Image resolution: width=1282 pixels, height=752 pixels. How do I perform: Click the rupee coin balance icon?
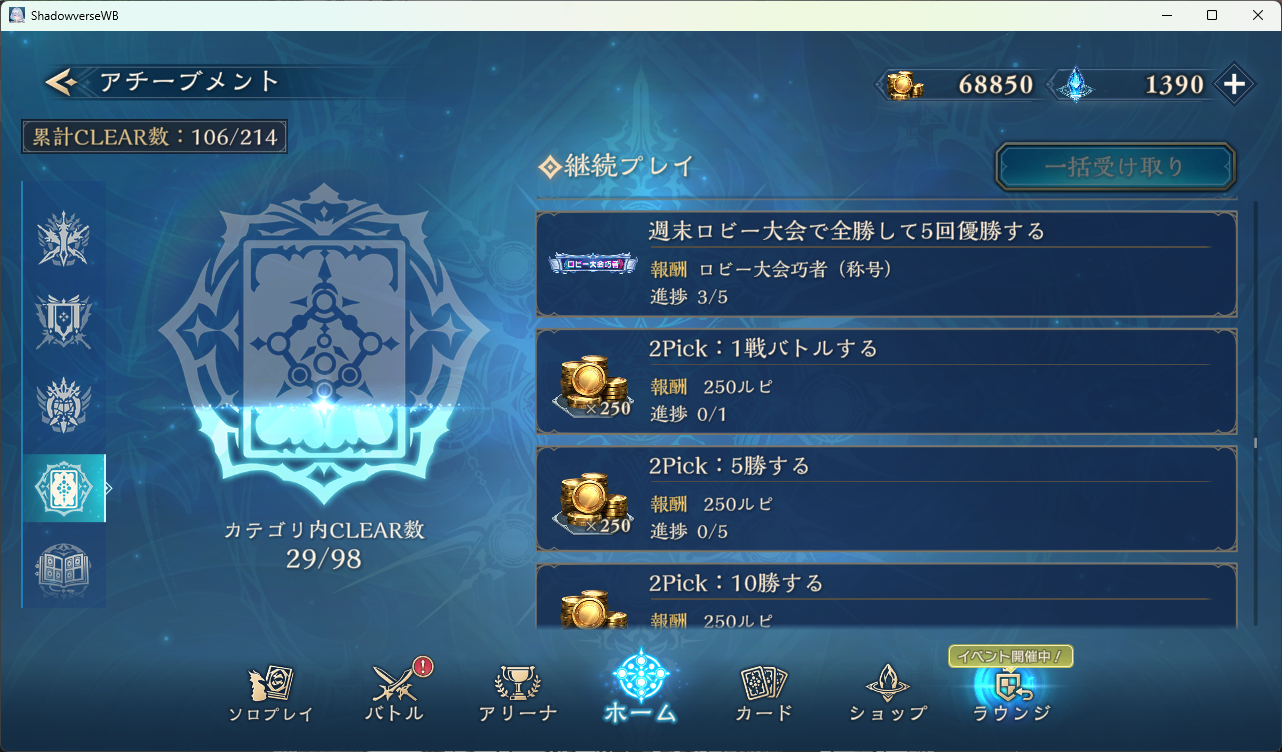pyautogui.click(x=905, y=85)
